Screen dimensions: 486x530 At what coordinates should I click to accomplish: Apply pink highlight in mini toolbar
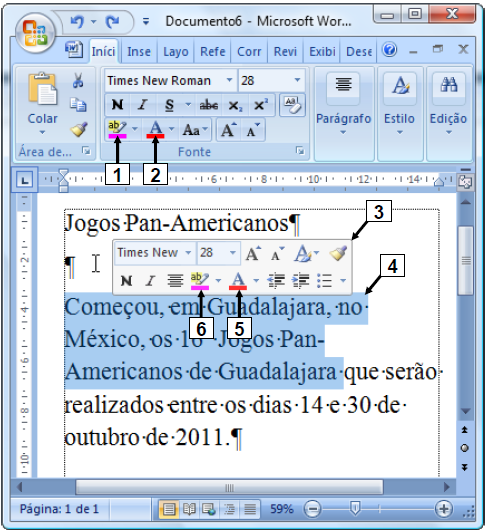point(200,281)
